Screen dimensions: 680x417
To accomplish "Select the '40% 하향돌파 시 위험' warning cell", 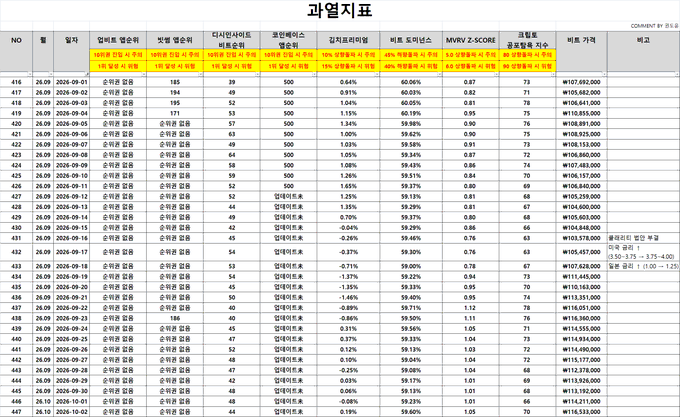I will pyautogui.click(x=411, y=66).
